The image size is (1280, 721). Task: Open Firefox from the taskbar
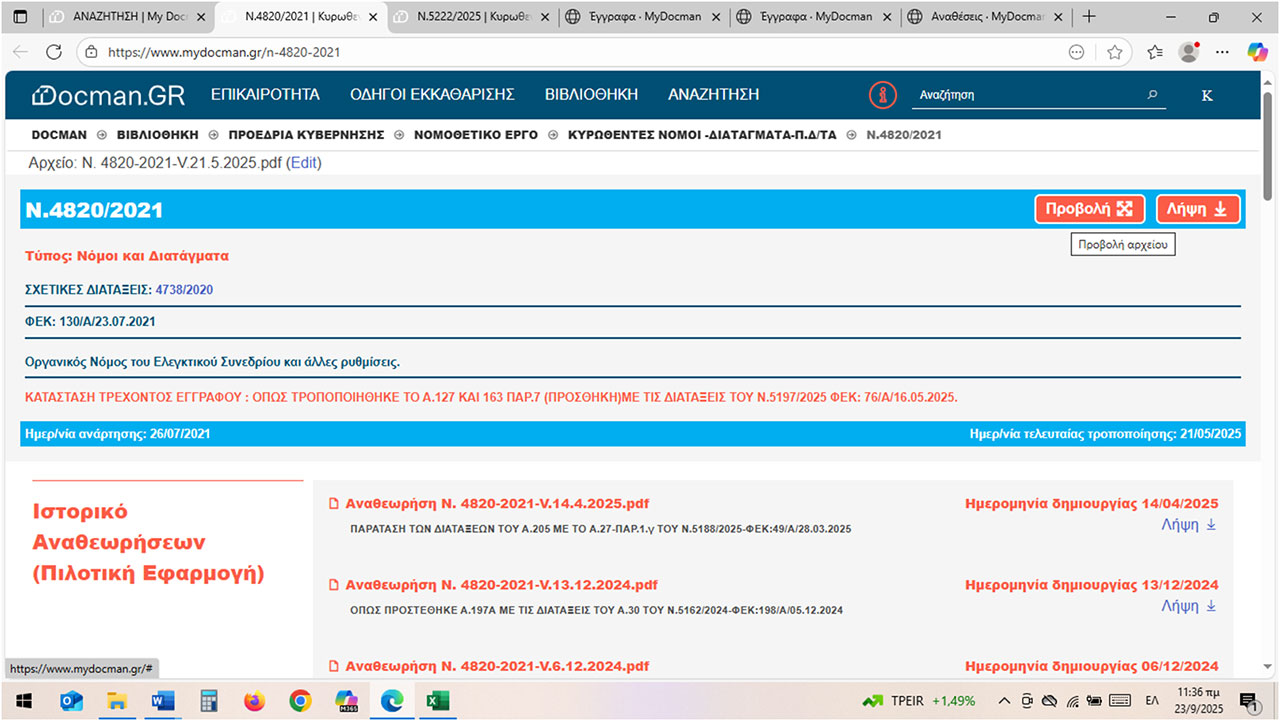[254, 701]
